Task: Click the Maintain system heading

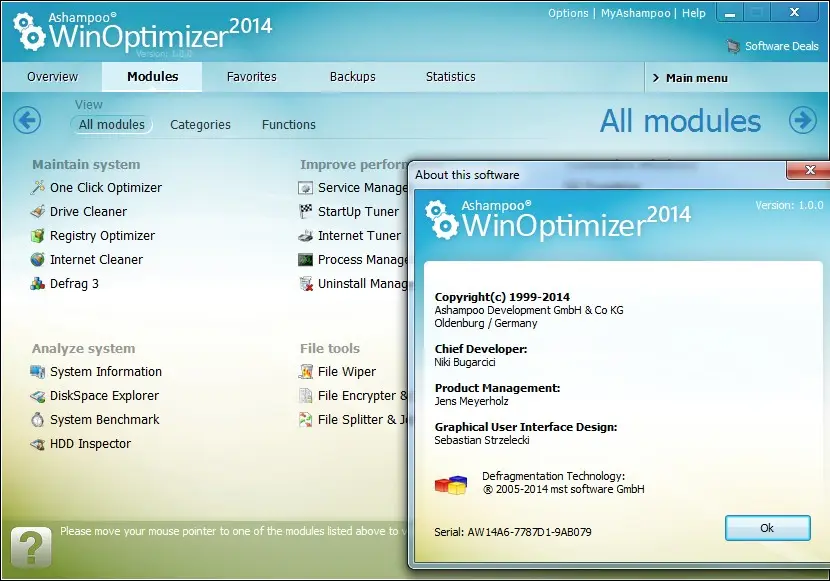Action: pos(86,165)
